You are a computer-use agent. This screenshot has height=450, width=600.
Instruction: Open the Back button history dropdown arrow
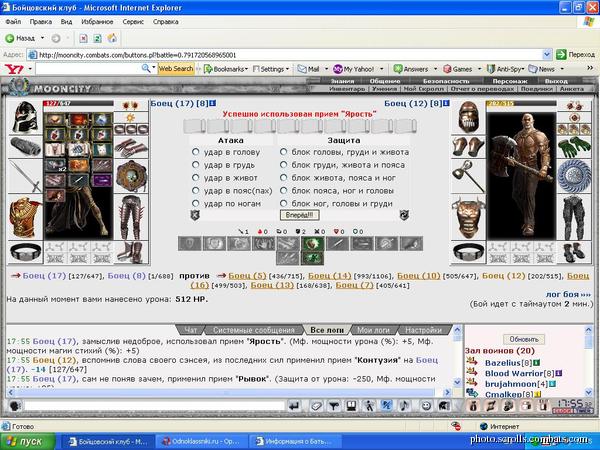pyautogui.click(x=42, y=38)
